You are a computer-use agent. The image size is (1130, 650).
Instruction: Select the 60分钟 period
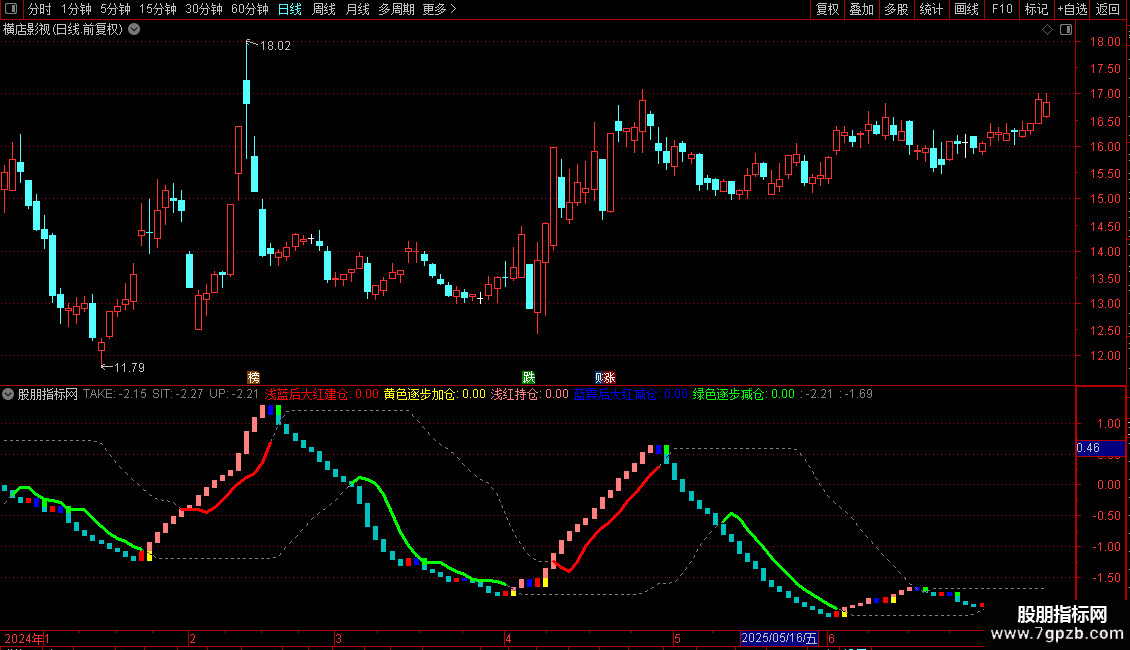click(x=250, y=9)
